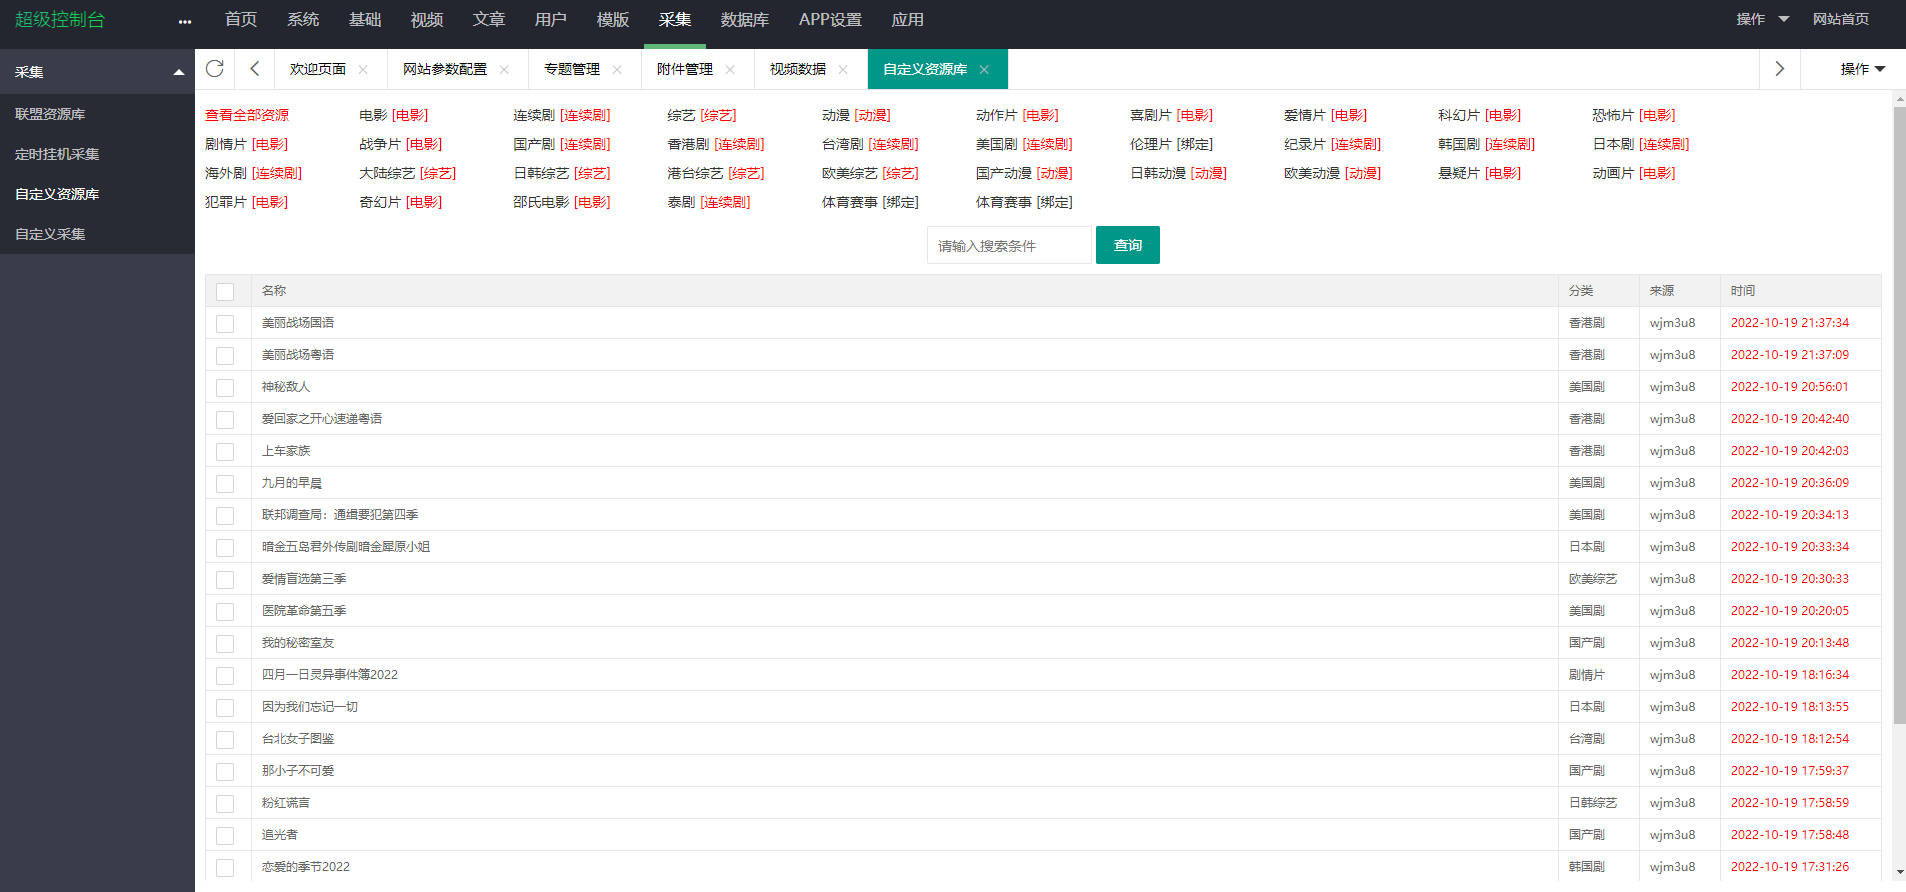Open the APP设置 top menu
1906x892 pixels.
(830, 20)
